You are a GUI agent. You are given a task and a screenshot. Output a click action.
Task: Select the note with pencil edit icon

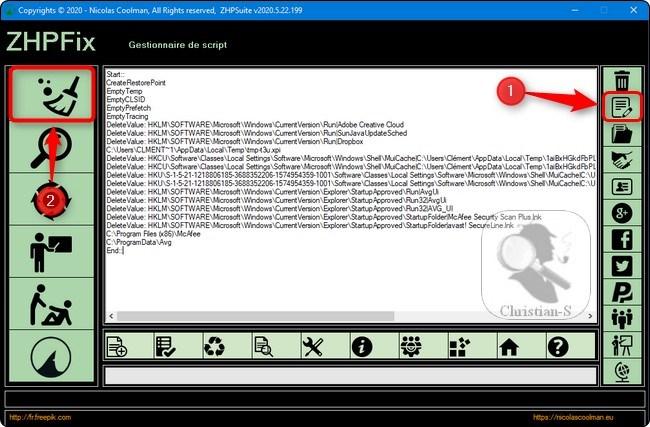[622, 107]
